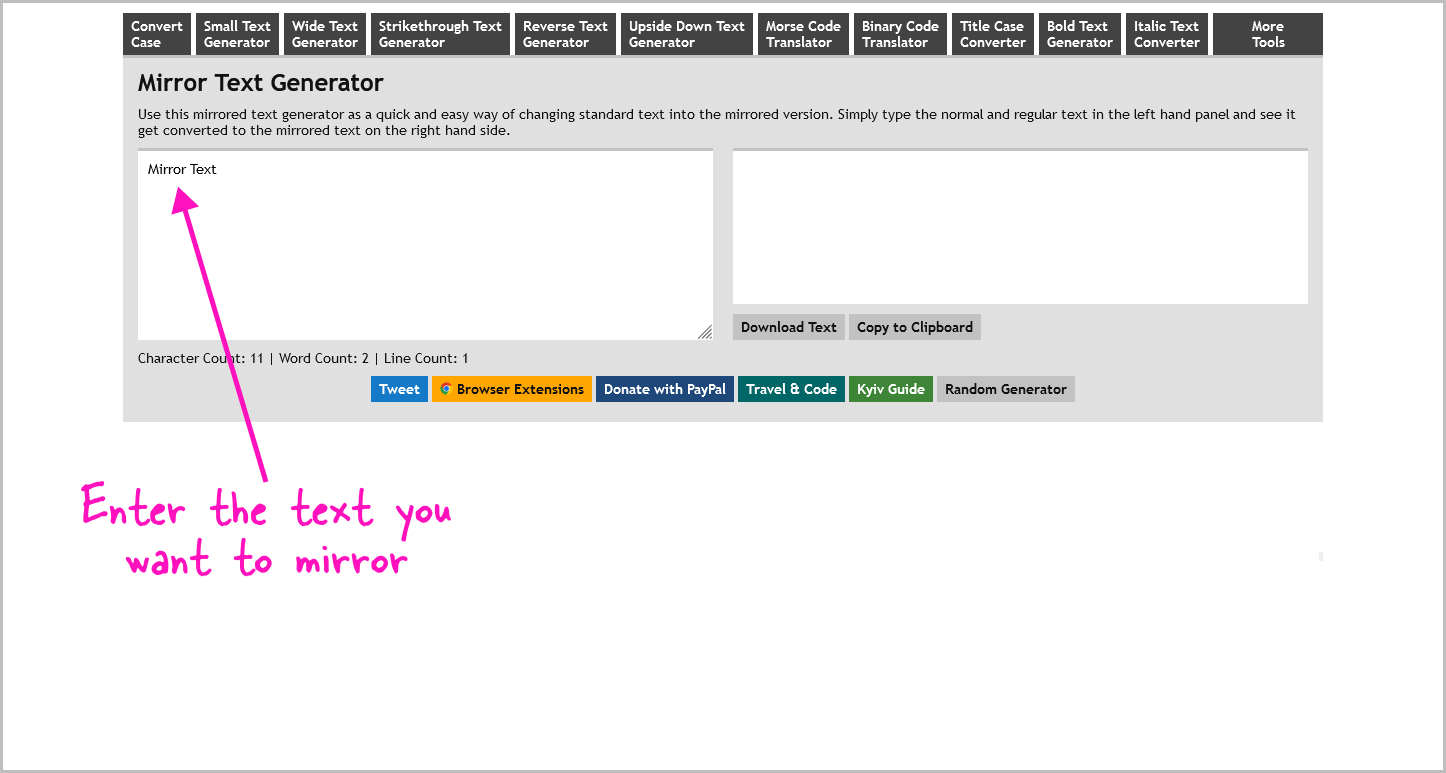Open the Strikethrough Text Generator
Screen dimensions: 1446x773
440,33
